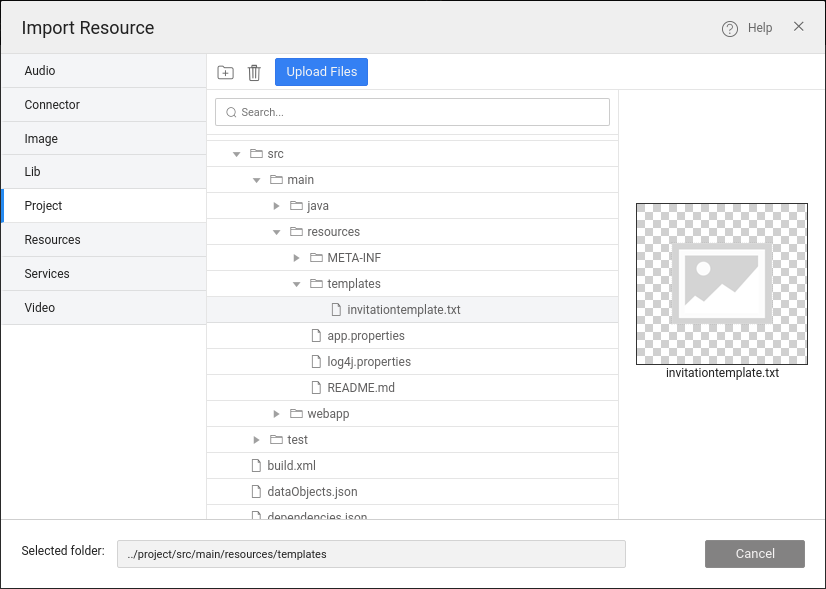826x589 pixels.
Task: Click the build.xml file icon
Action: click(x=256, y=466)
